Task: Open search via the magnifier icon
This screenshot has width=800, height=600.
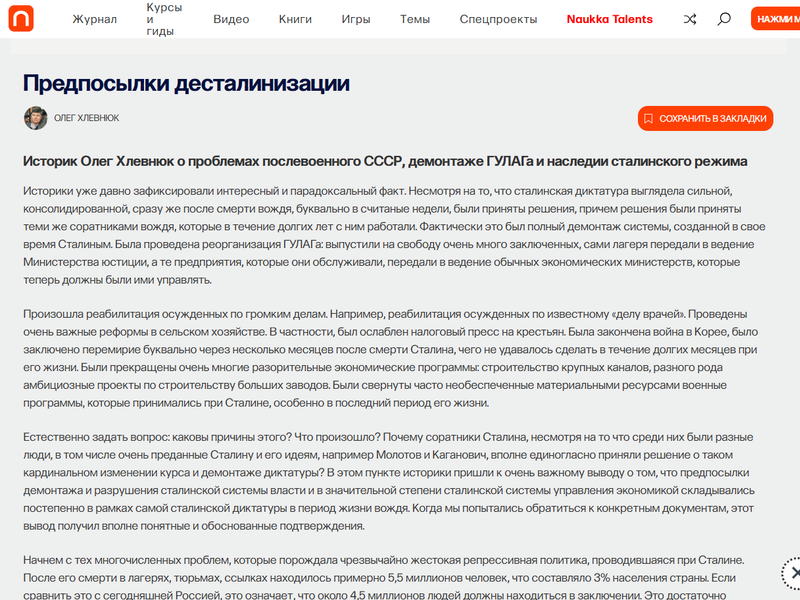Action: pyautogui.click(x=723, y=19)
